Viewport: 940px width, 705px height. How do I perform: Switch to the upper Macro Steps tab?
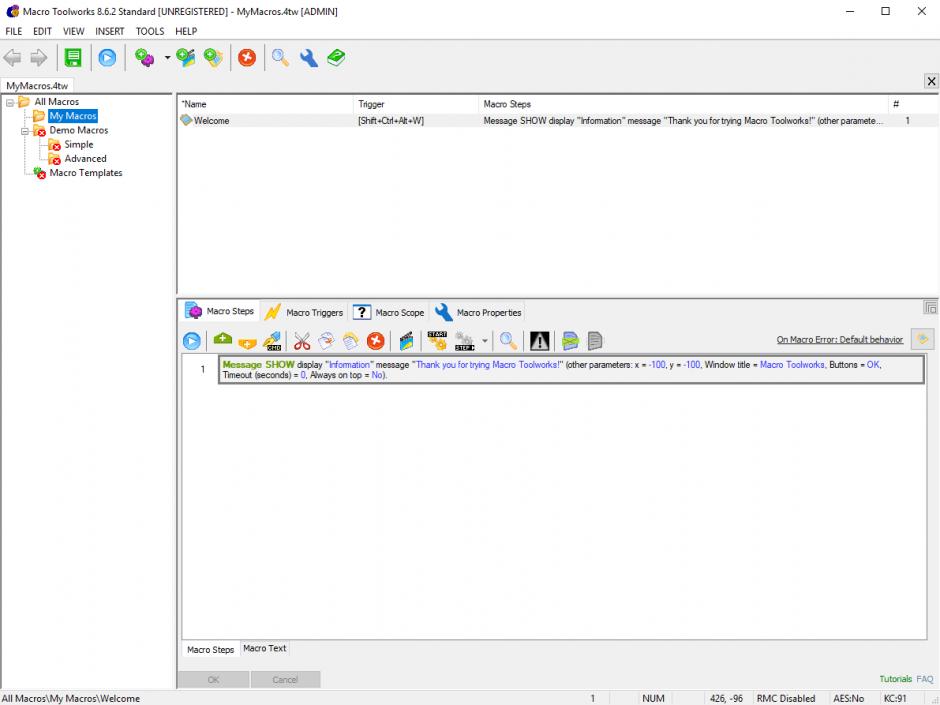[x=220, y=311]
